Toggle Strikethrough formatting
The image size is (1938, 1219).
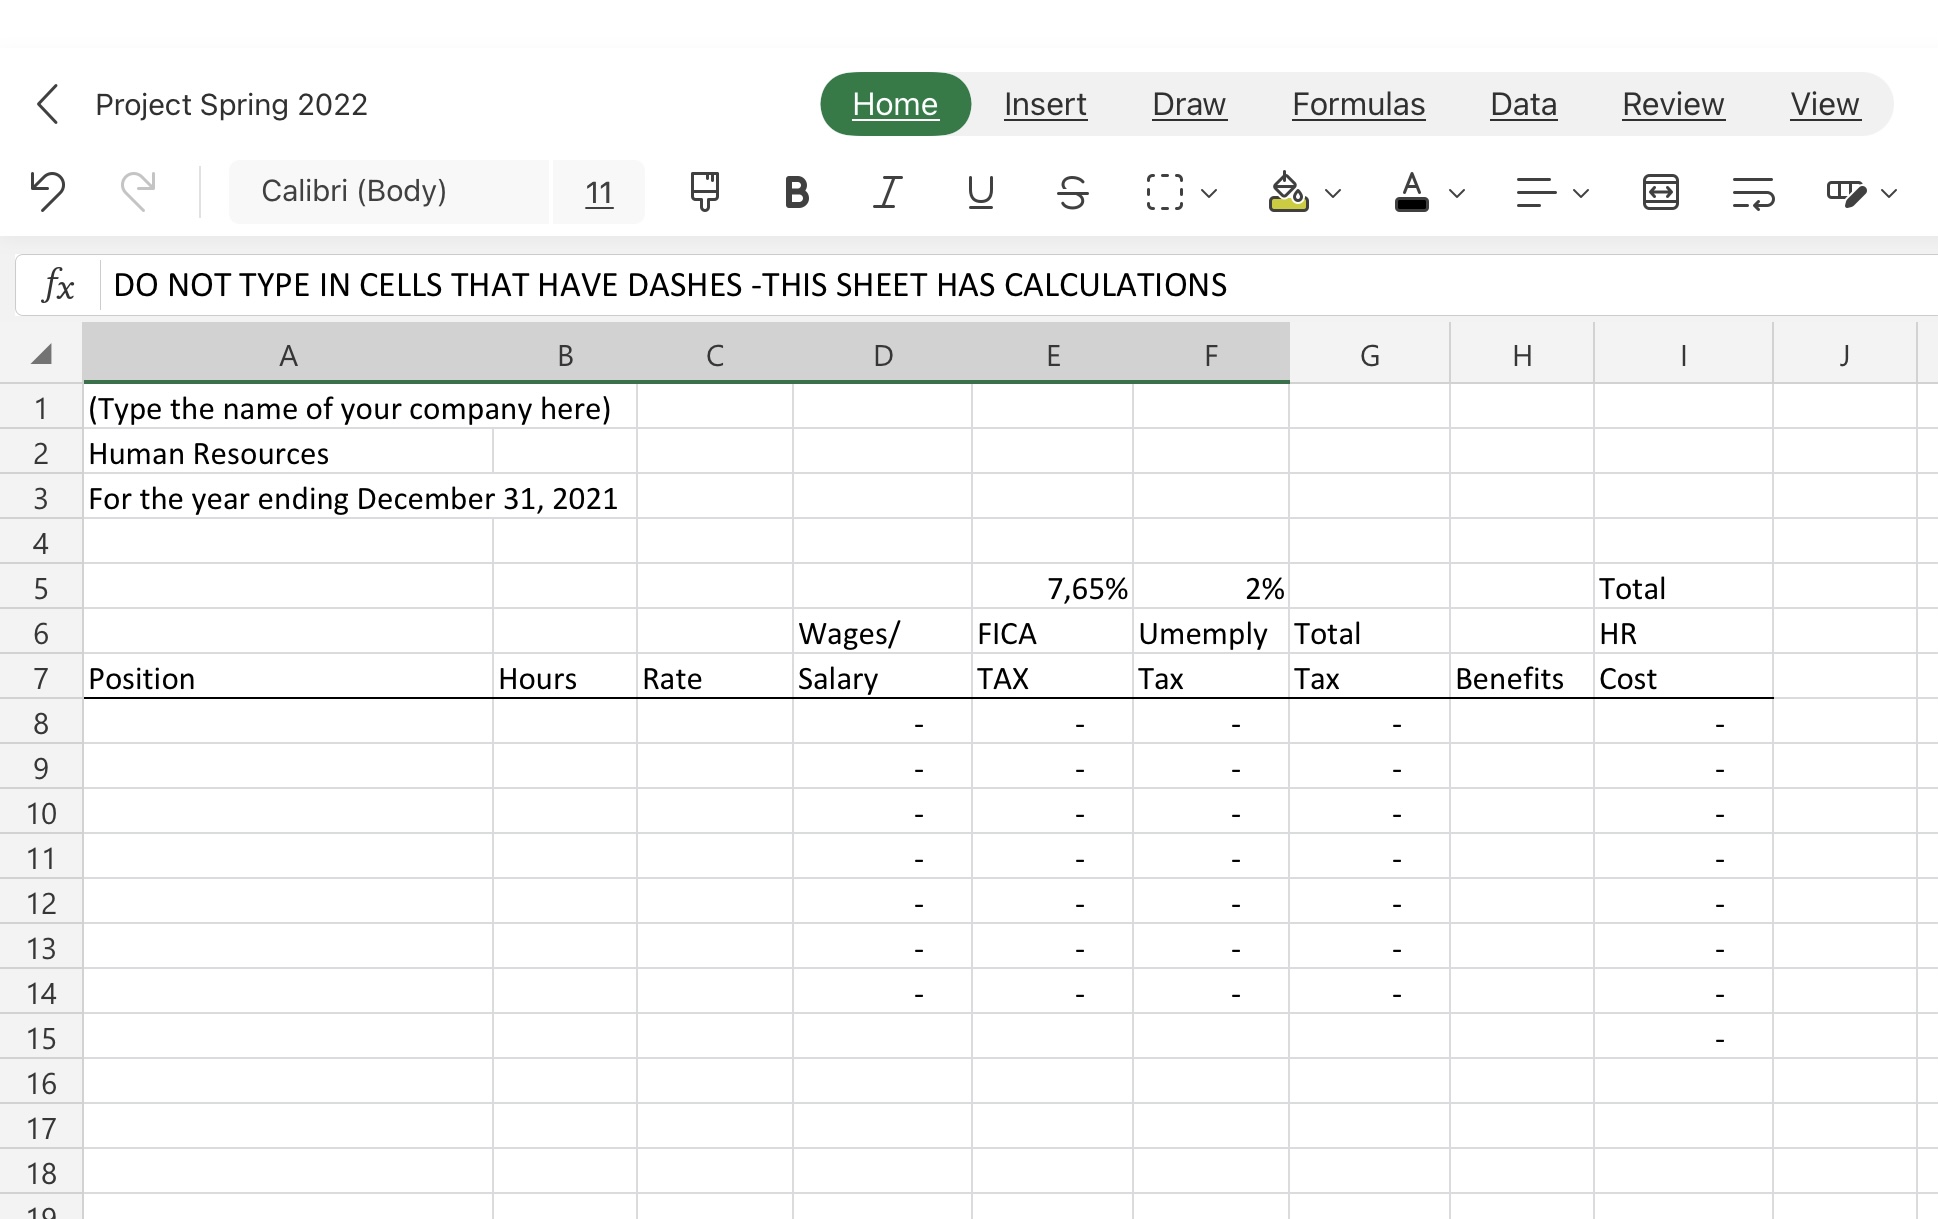1072,191
